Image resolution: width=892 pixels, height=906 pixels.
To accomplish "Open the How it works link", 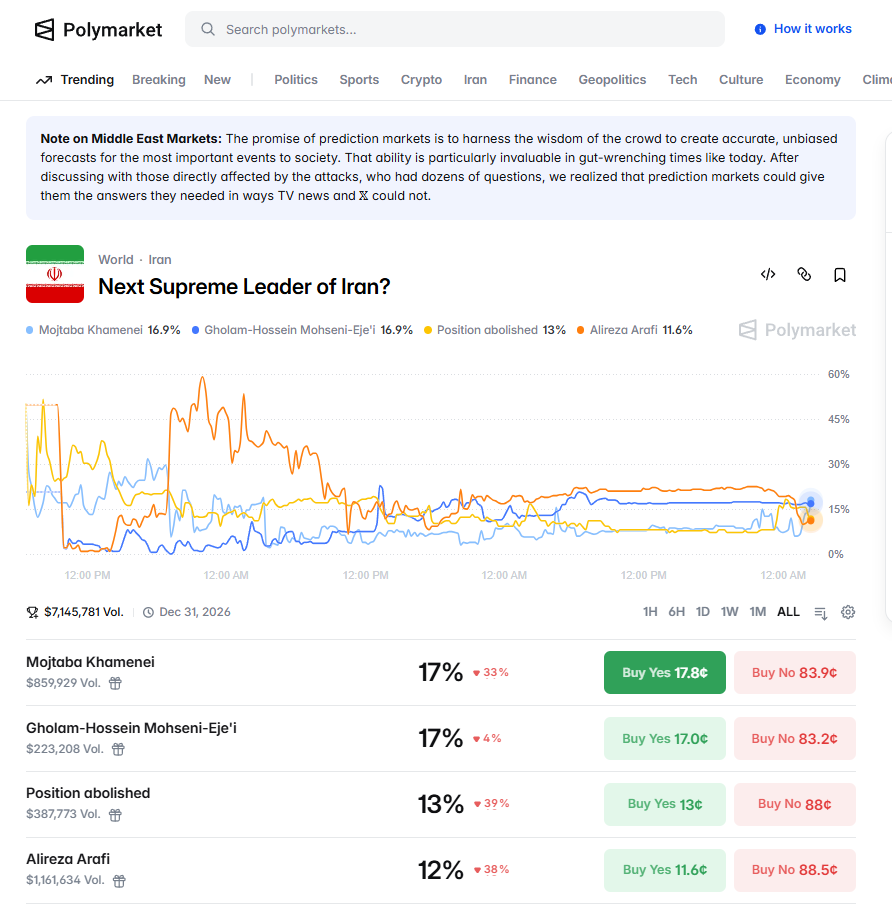I will tap(803, 29).
